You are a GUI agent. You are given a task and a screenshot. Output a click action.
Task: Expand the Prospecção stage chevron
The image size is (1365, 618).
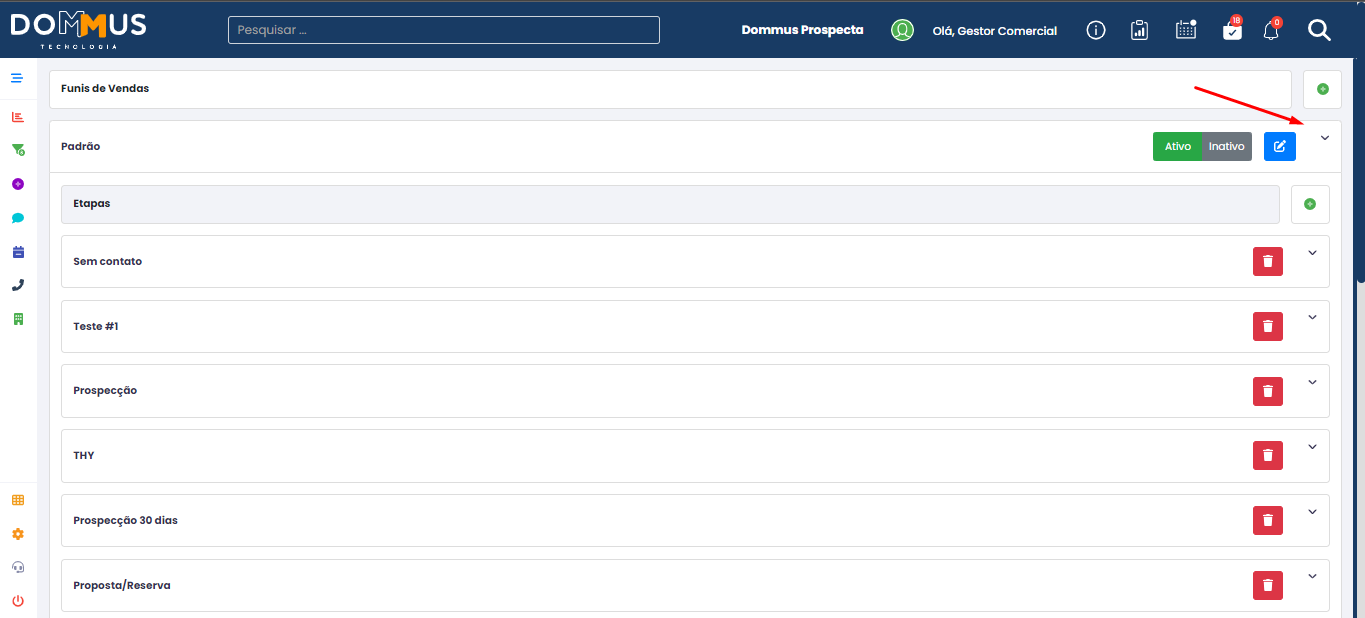click(x=1313, y=382)
